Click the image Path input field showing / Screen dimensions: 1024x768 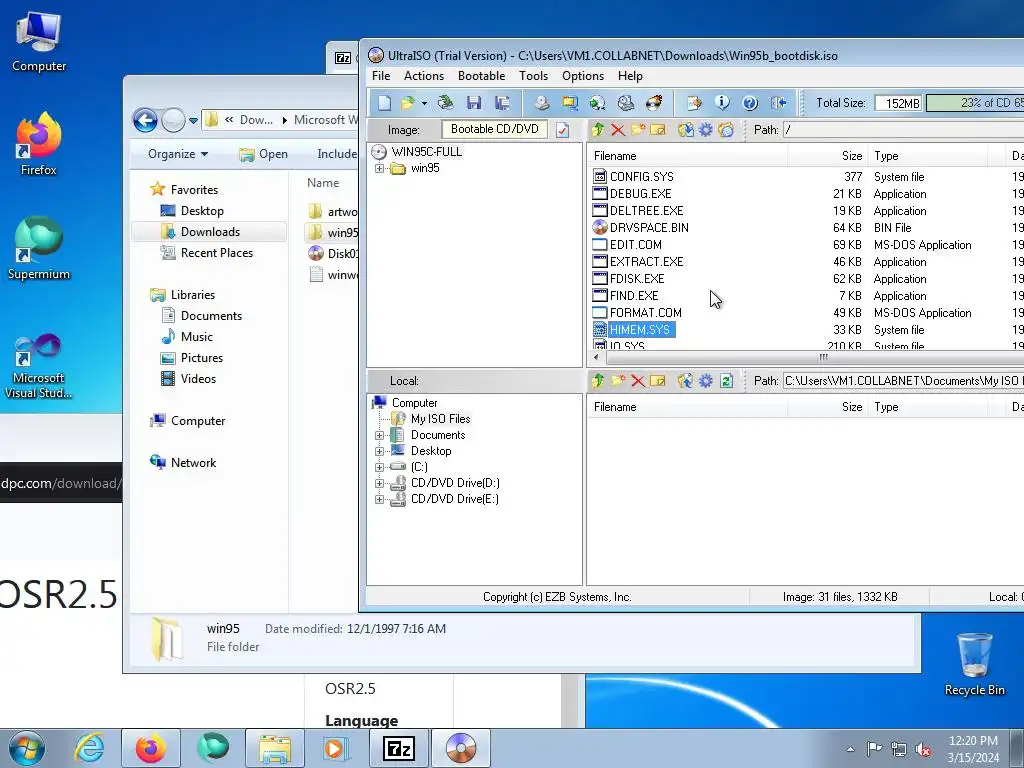[x=903, y=130]
